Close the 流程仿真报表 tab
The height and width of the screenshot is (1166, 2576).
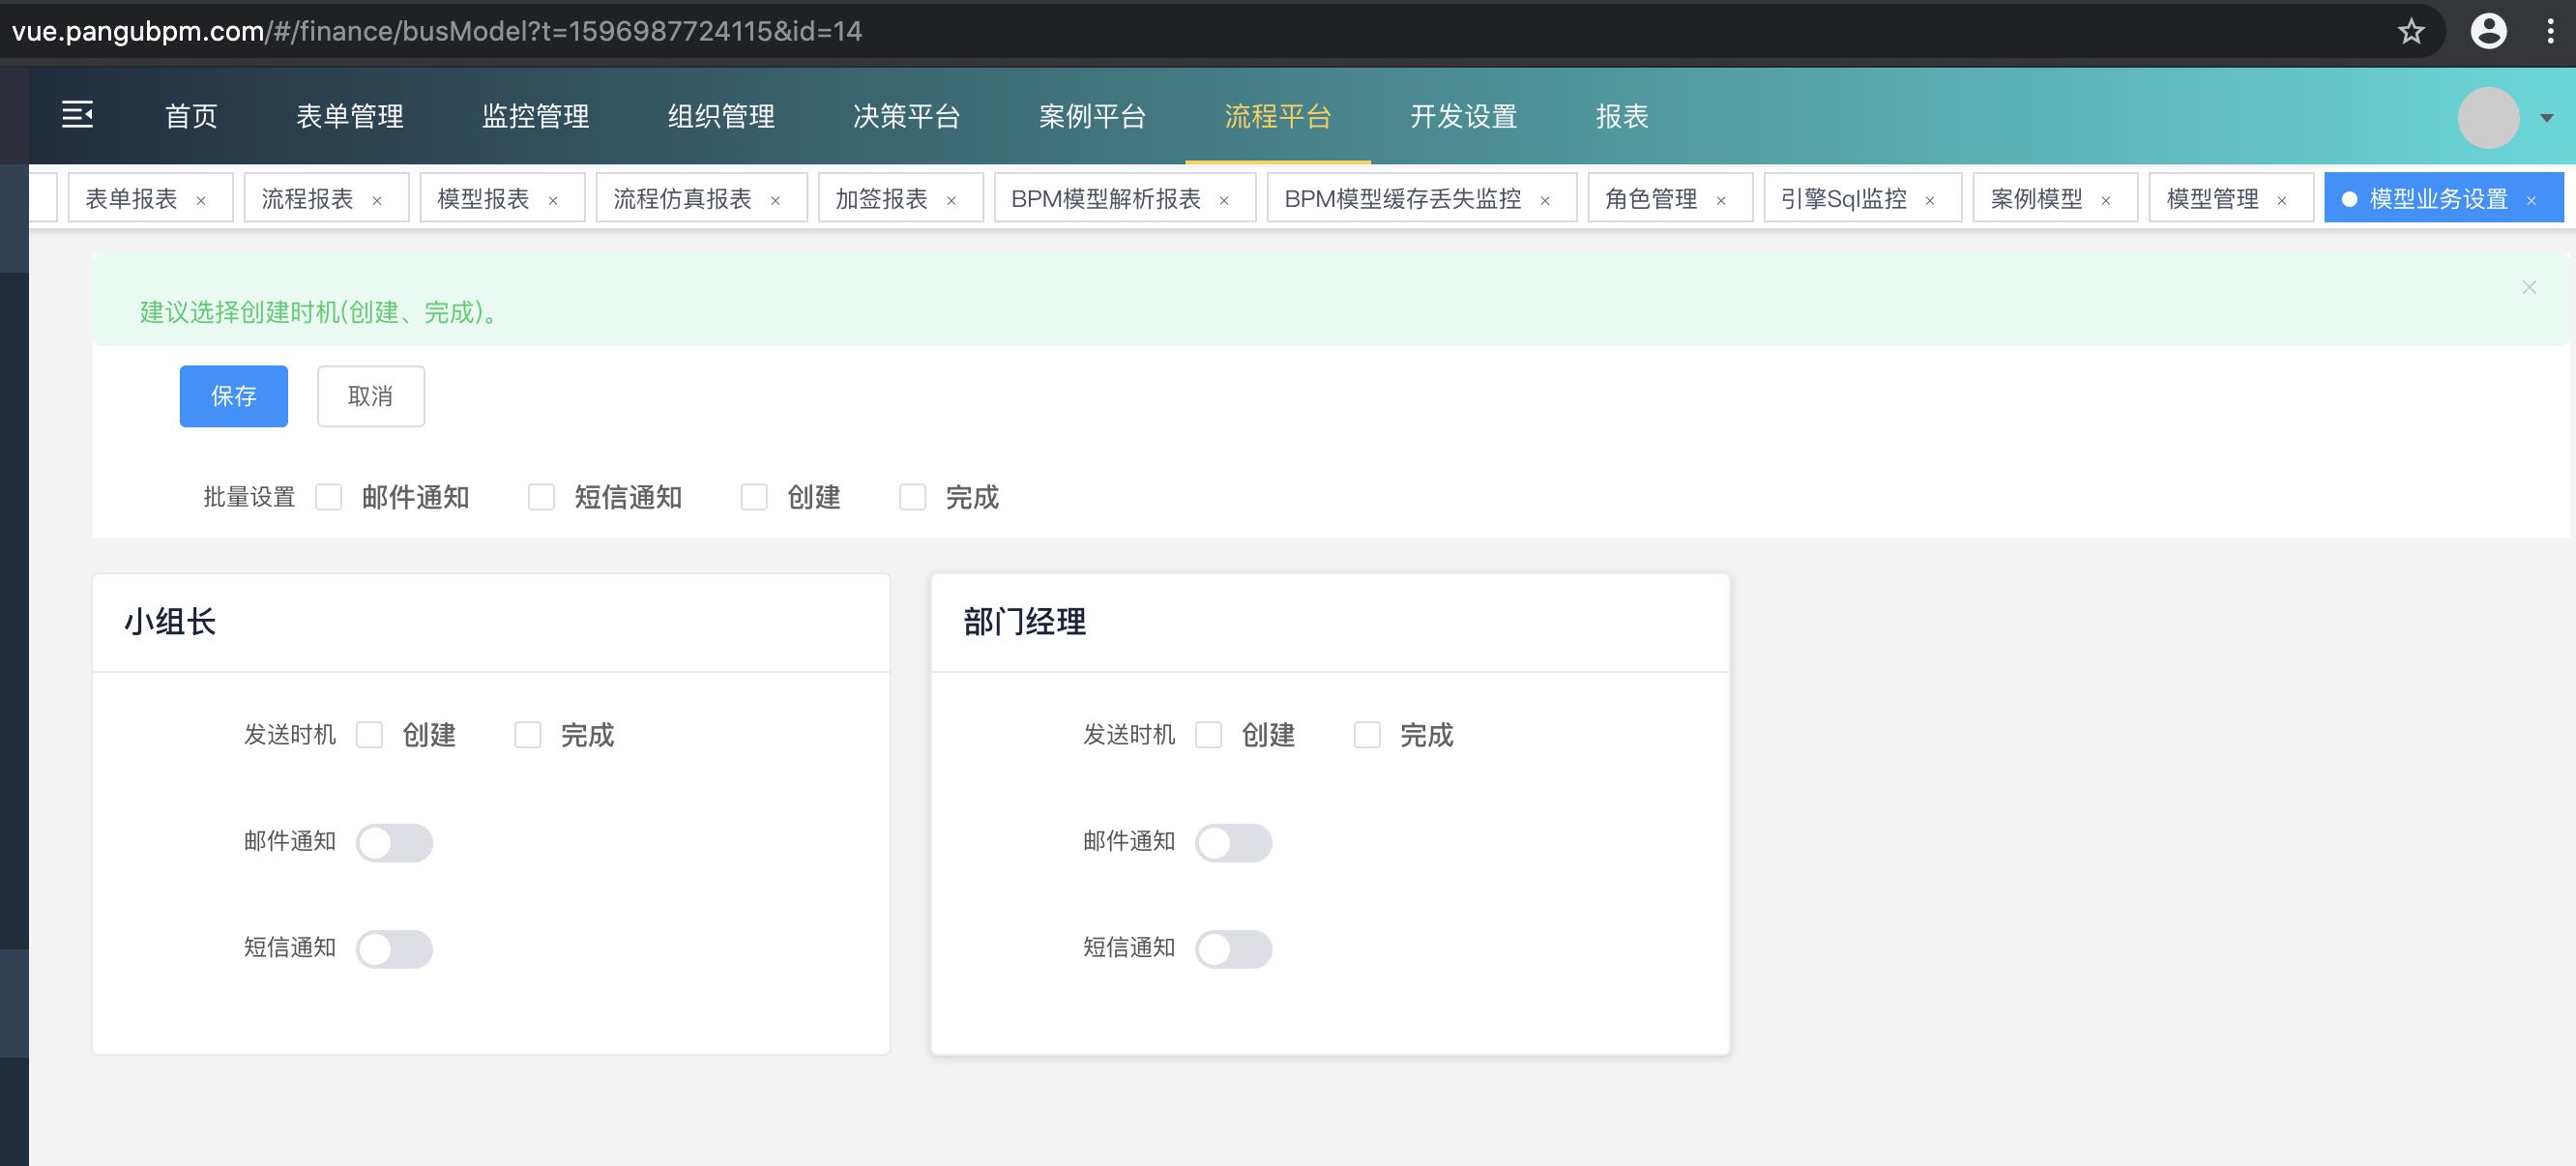(775, 200)
